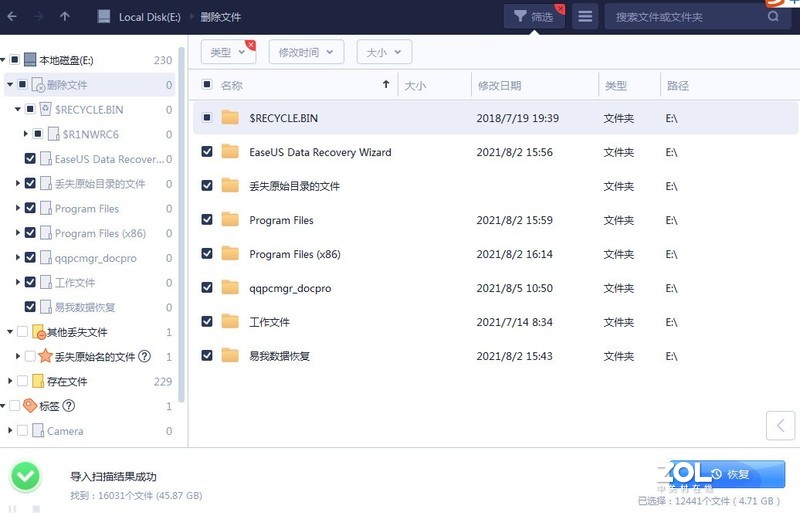Open the 筛选 filter button
Screen dimensions: 800x516
(534, 16)
